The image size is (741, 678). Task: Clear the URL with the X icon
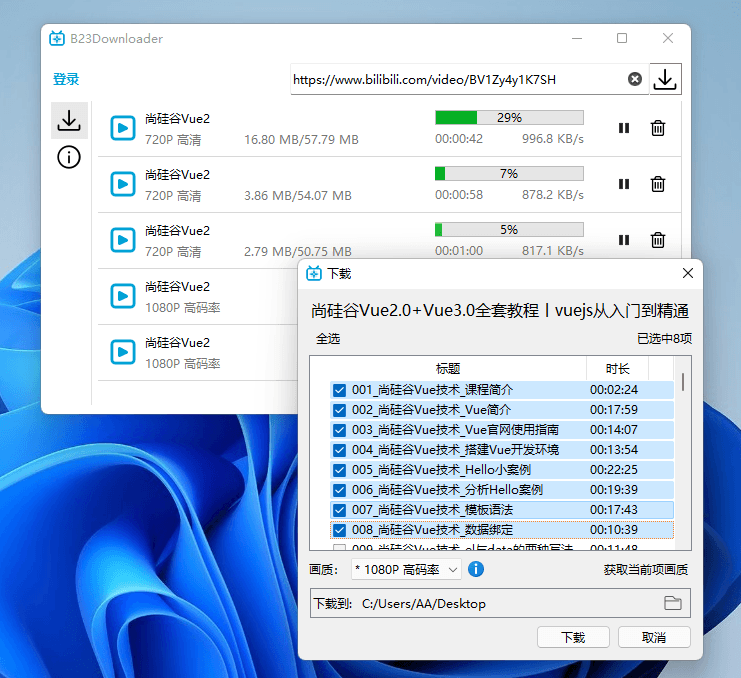[x=634, y=79]
